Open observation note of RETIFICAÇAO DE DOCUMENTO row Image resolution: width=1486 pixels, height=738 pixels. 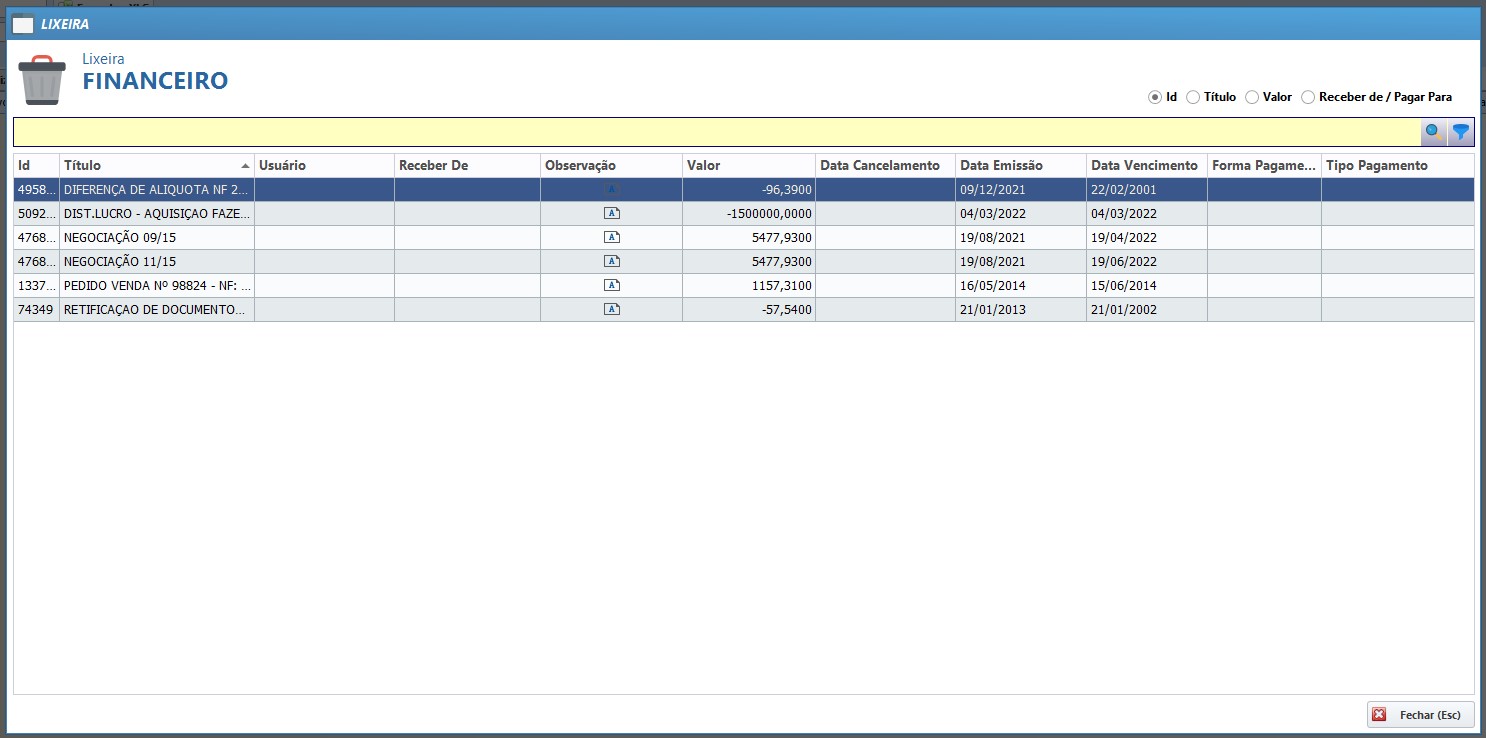click(612, 309)
